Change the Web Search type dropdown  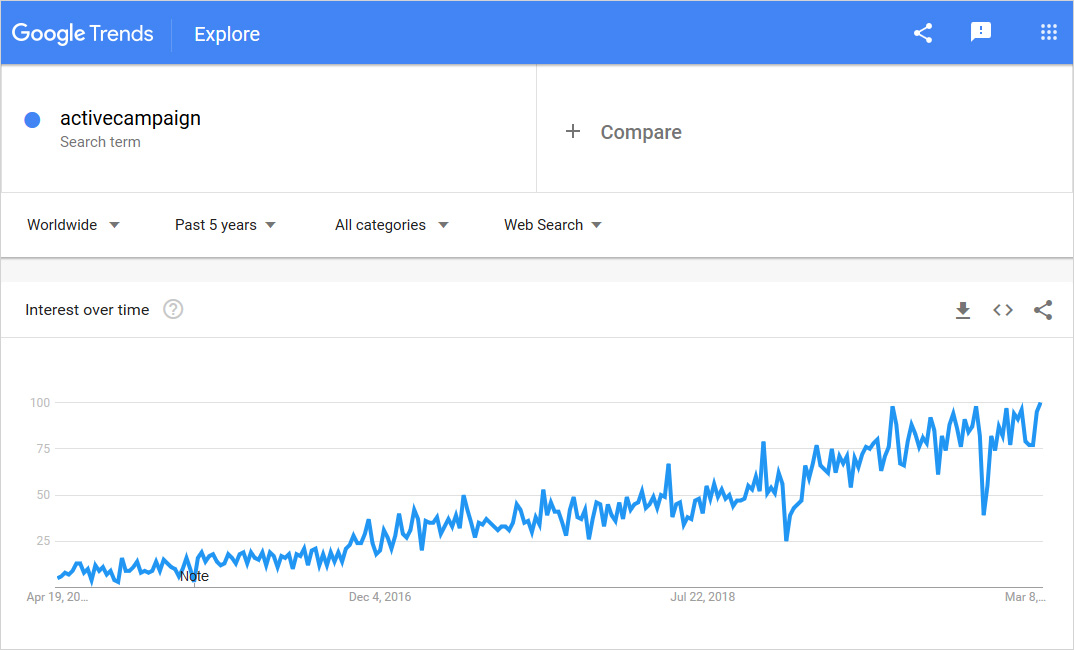point(553,225)
